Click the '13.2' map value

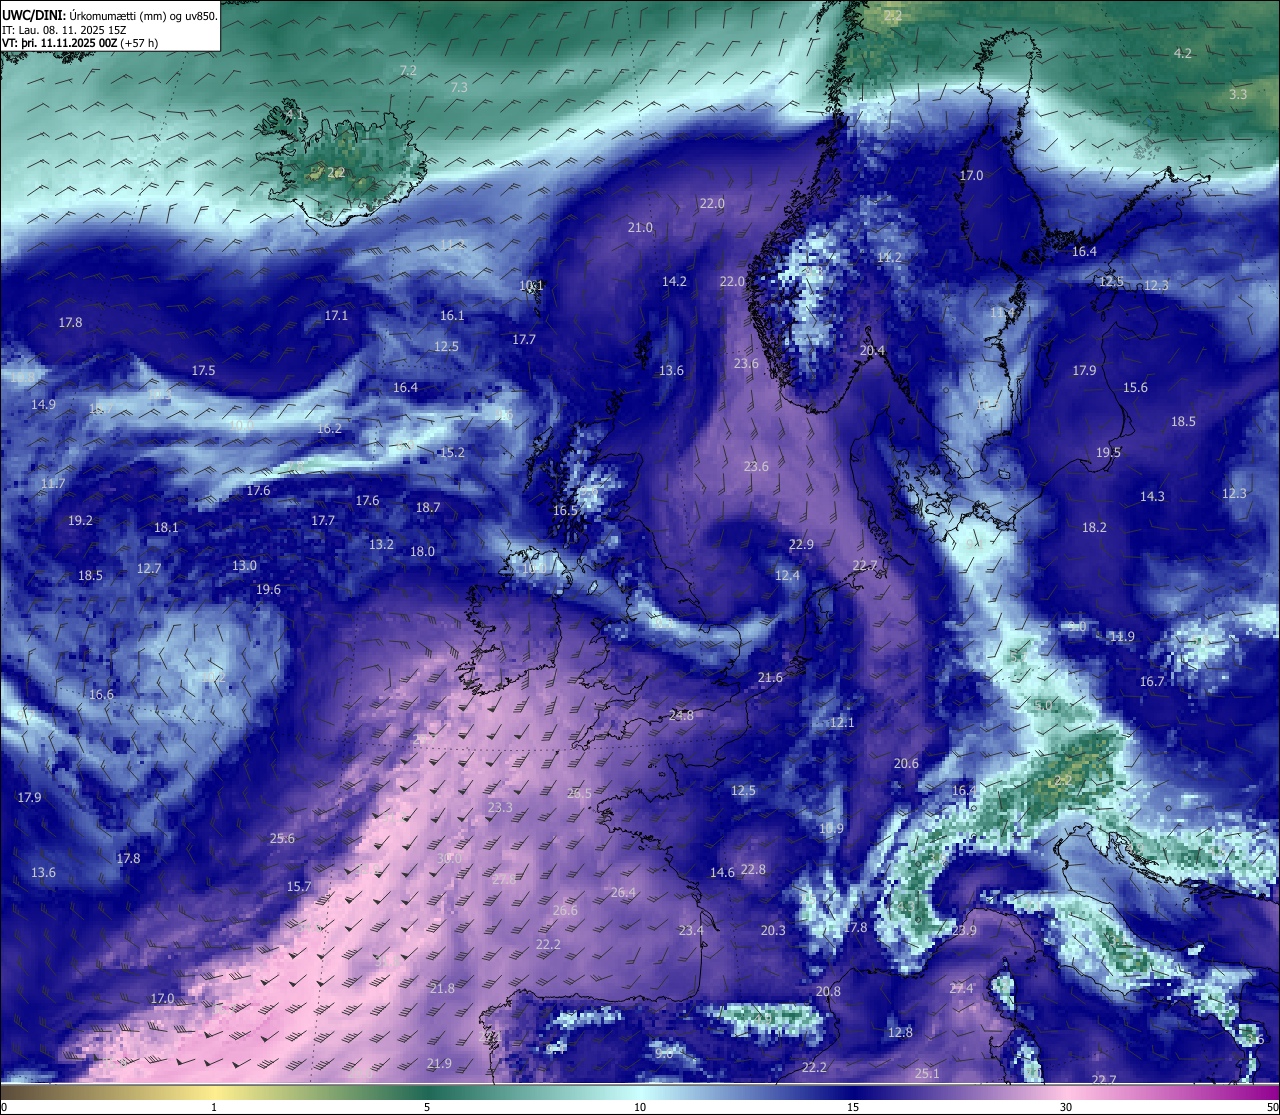coord(381,545)
